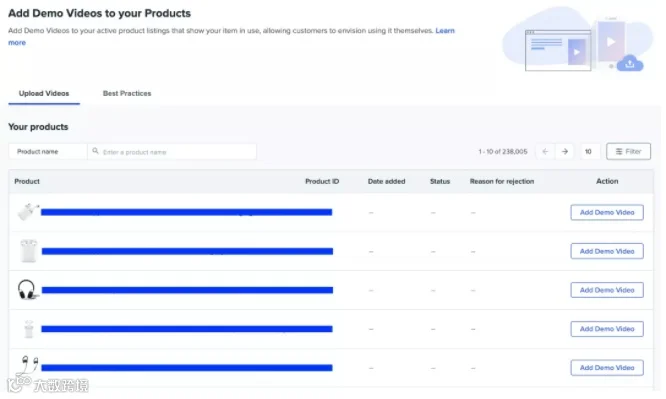666x399 pixels.
Task: Focus the product name search field
Action: pos(172,152)
